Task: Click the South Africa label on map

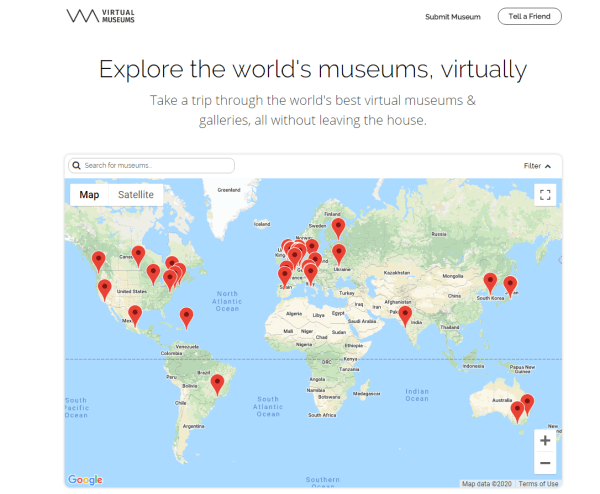Action: pyautogui.click(x=322, y=415)
